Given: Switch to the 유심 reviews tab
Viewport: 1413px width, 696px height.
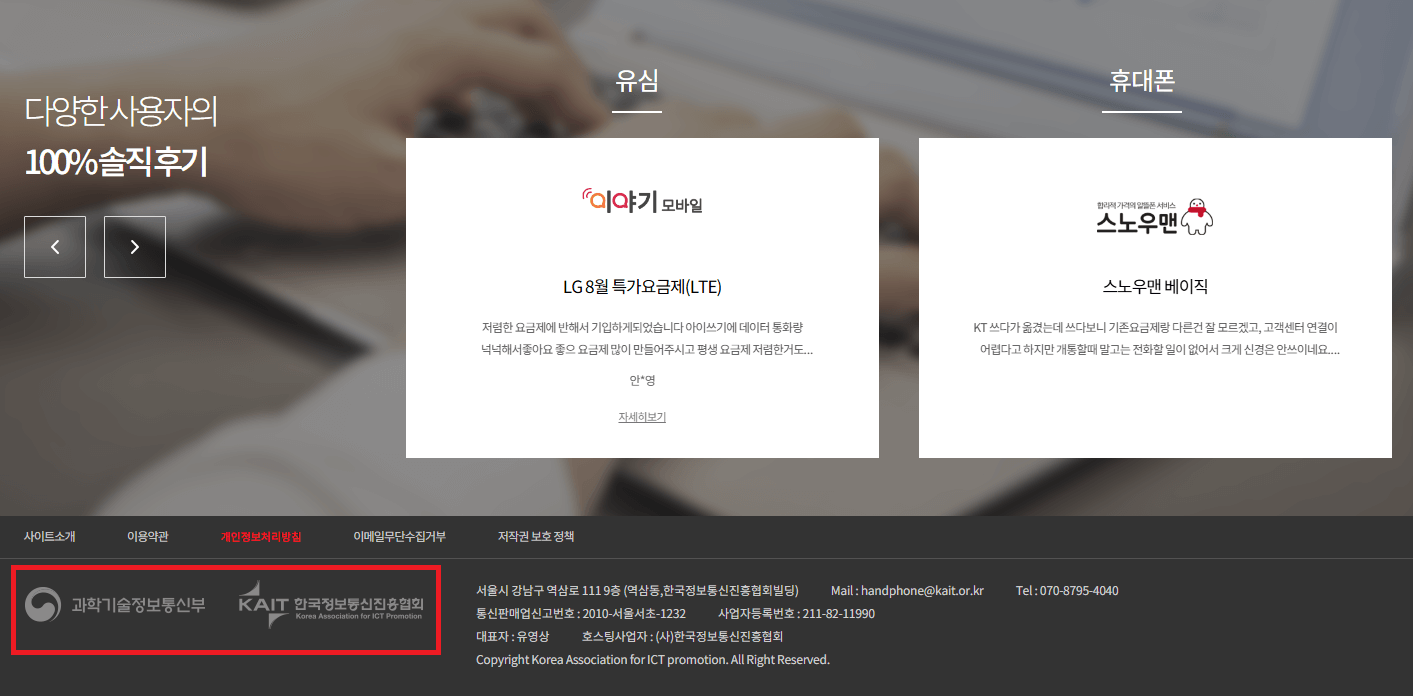Looking at the screenshot, I should (637, 83).
